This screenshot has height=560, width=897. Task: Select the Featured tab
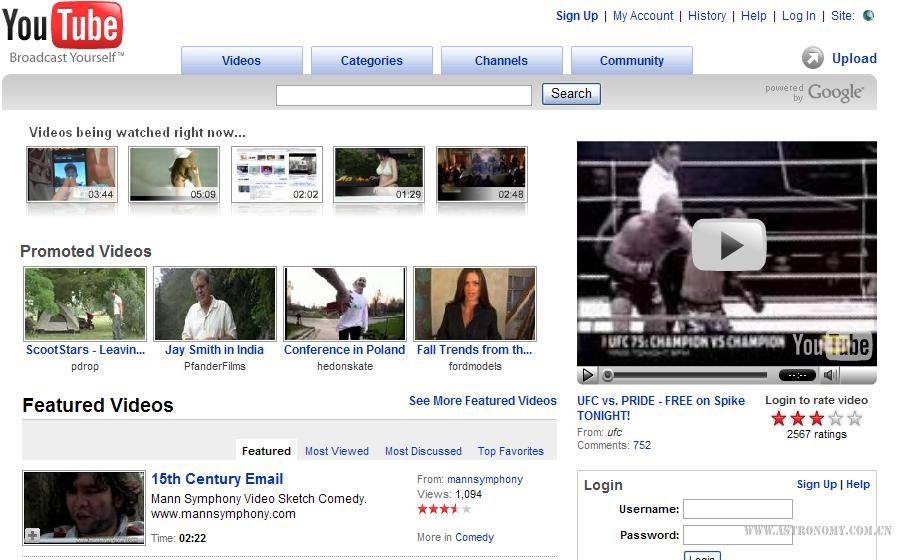tap(266, 451)
